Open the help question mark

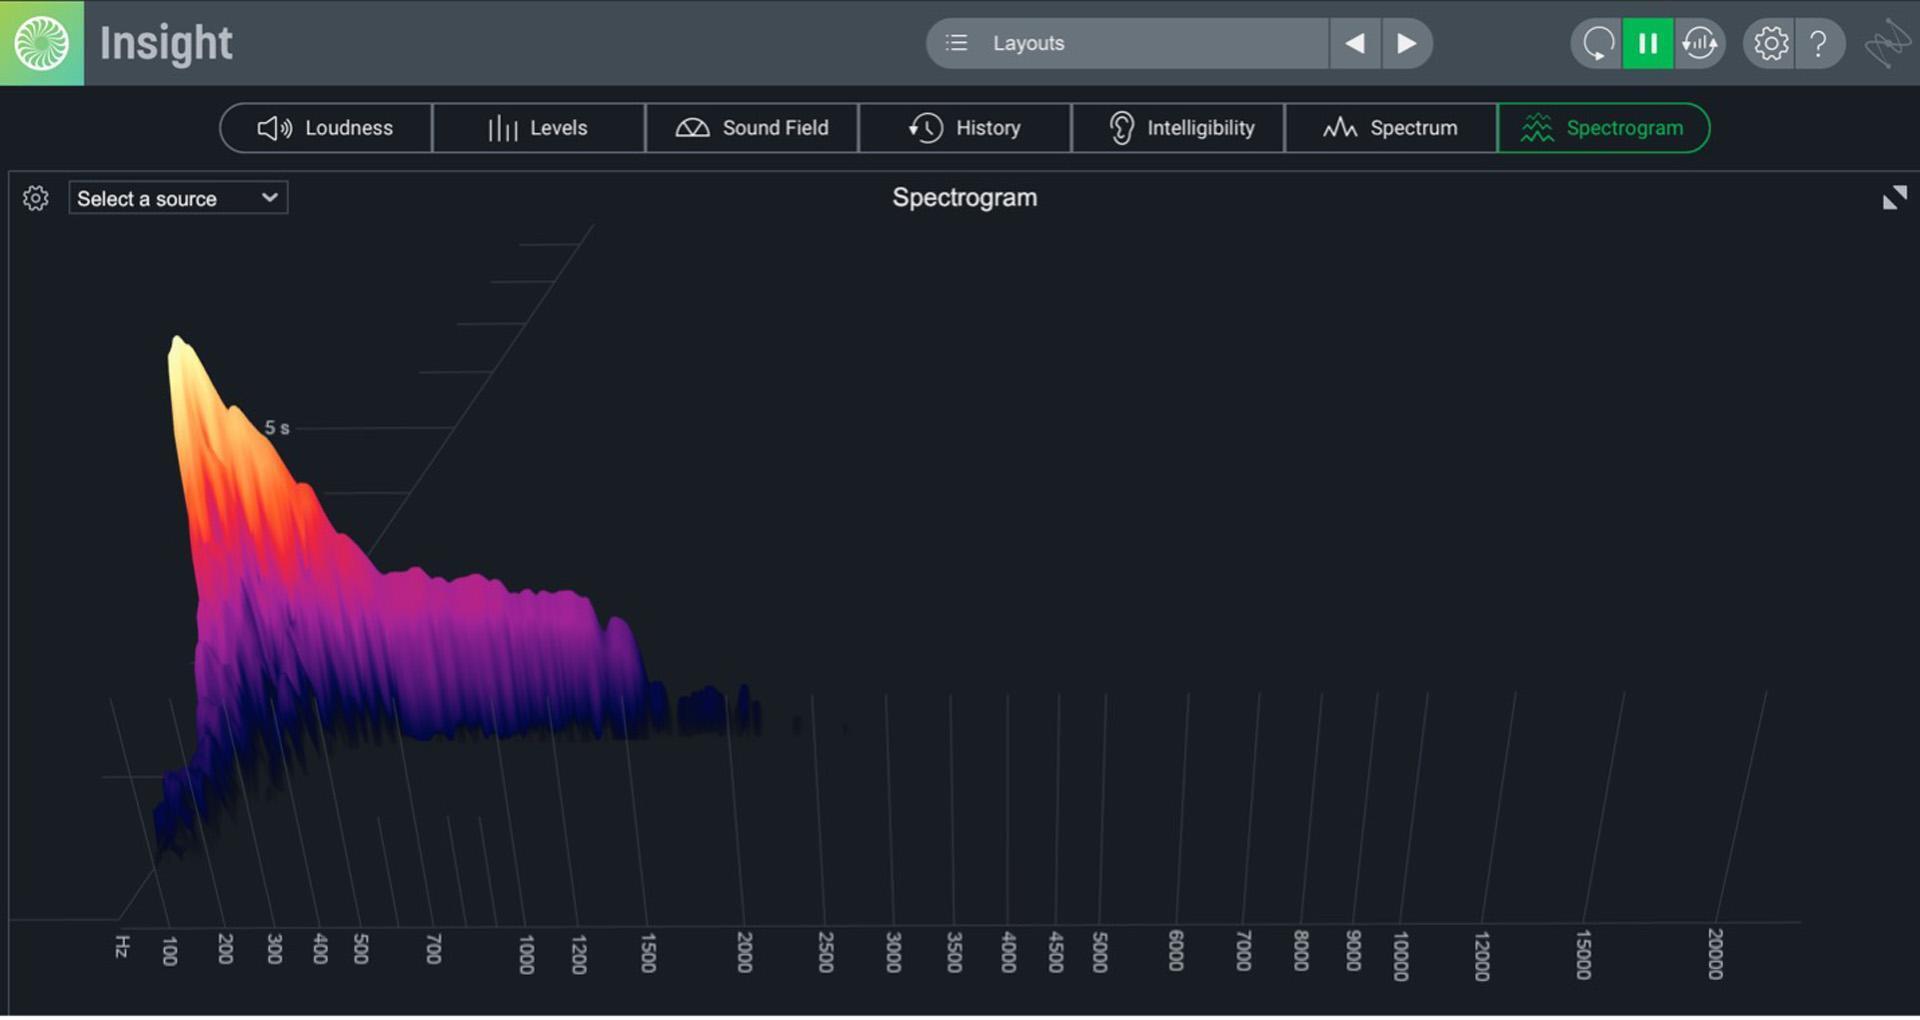coord(1819,43)
